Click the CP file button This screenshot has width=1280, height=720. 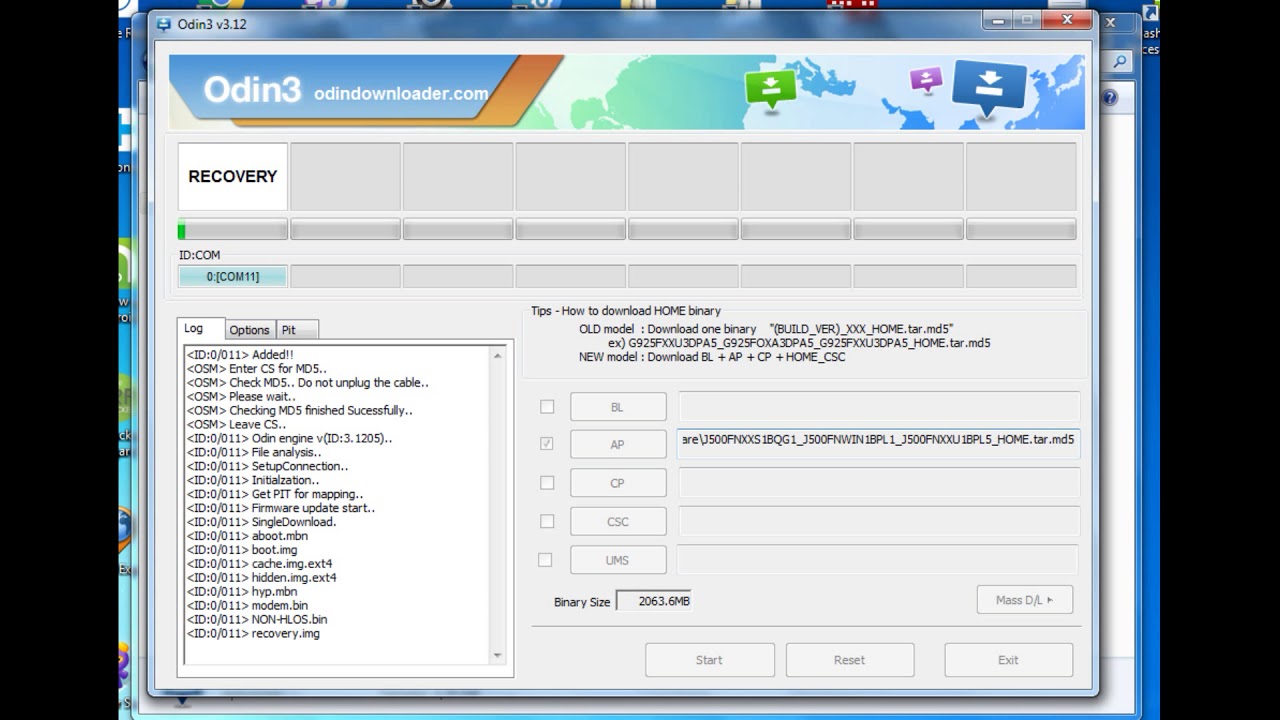(x=618, y=483)
